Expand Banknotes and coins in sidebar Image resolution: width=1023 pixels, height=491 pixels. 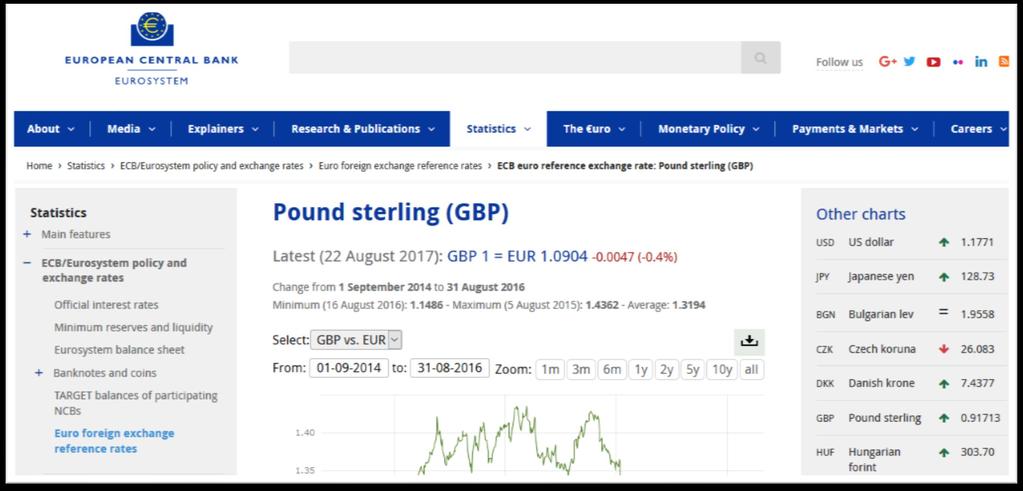tap(38, 373)
